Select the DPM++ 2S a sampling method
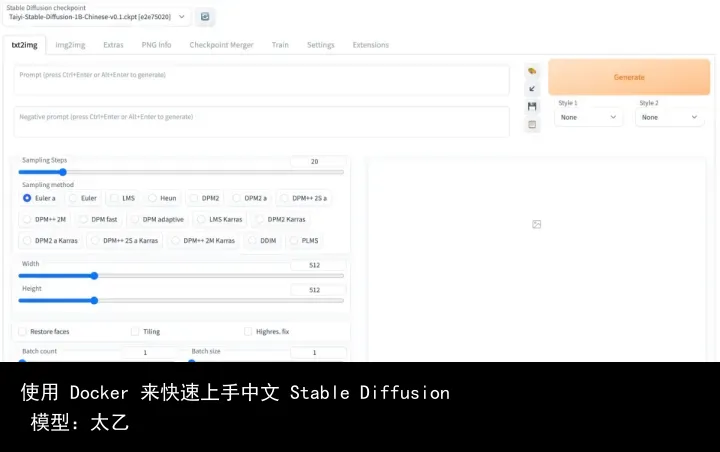Screen dimensions: 720x452 [304, 198]
